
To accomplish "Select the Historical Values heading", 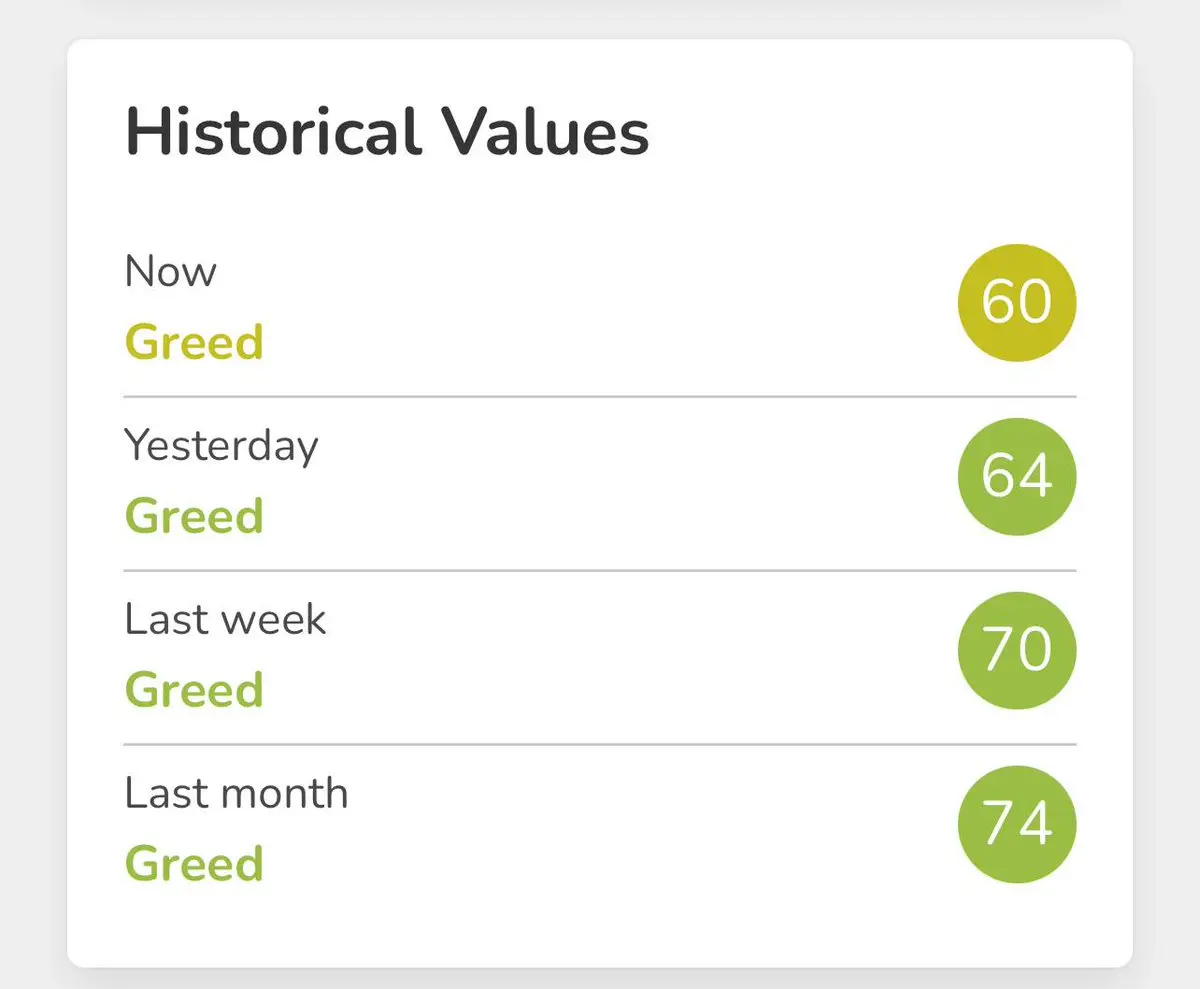I will 387,132.
